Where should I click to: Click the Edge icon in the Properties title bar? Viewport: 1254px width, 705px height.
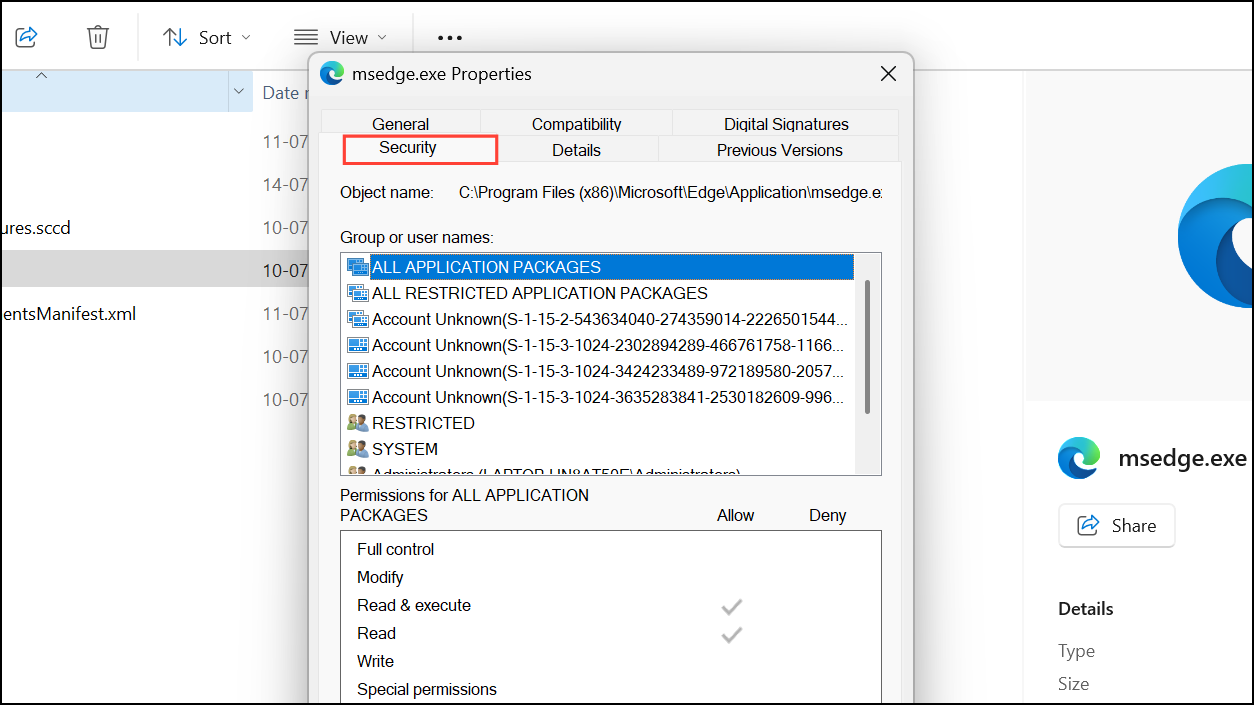(x=332, y=73)
